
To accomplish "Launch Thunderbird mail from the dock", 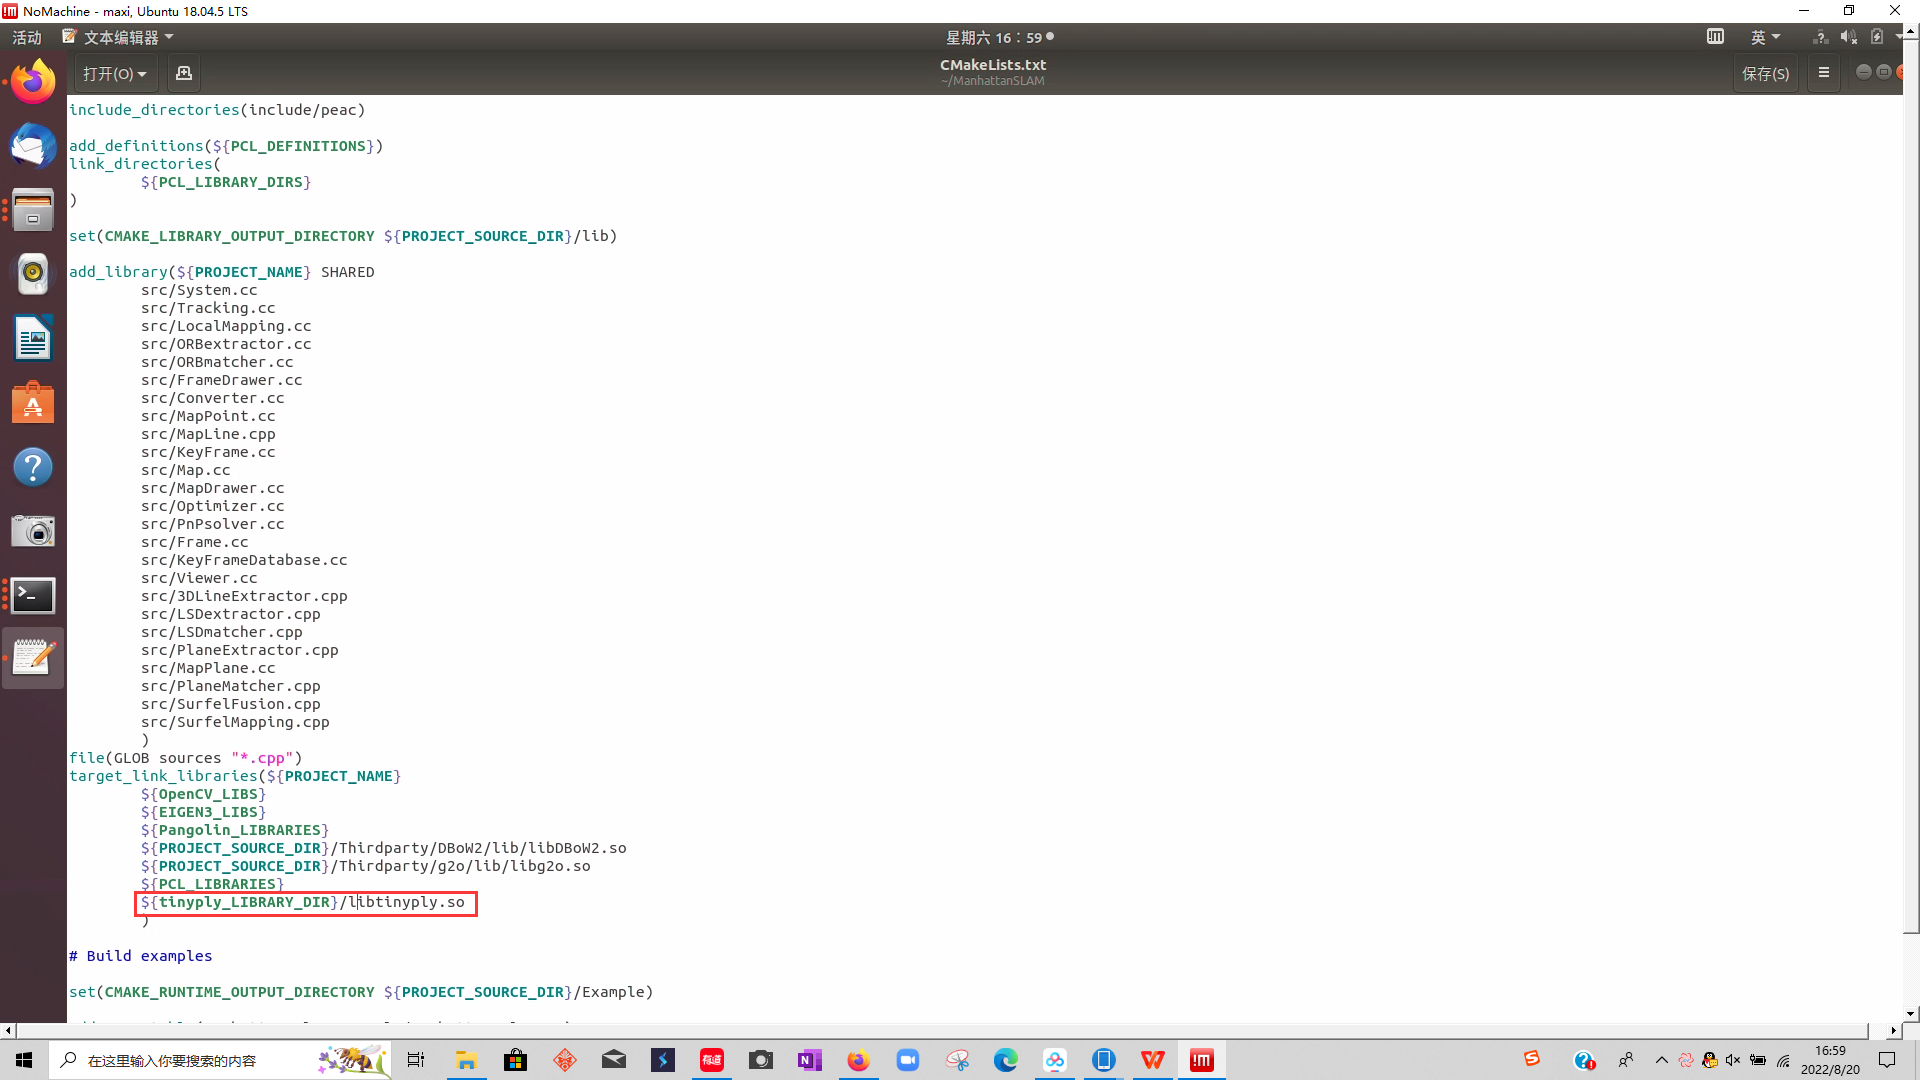I will (33, 146).
